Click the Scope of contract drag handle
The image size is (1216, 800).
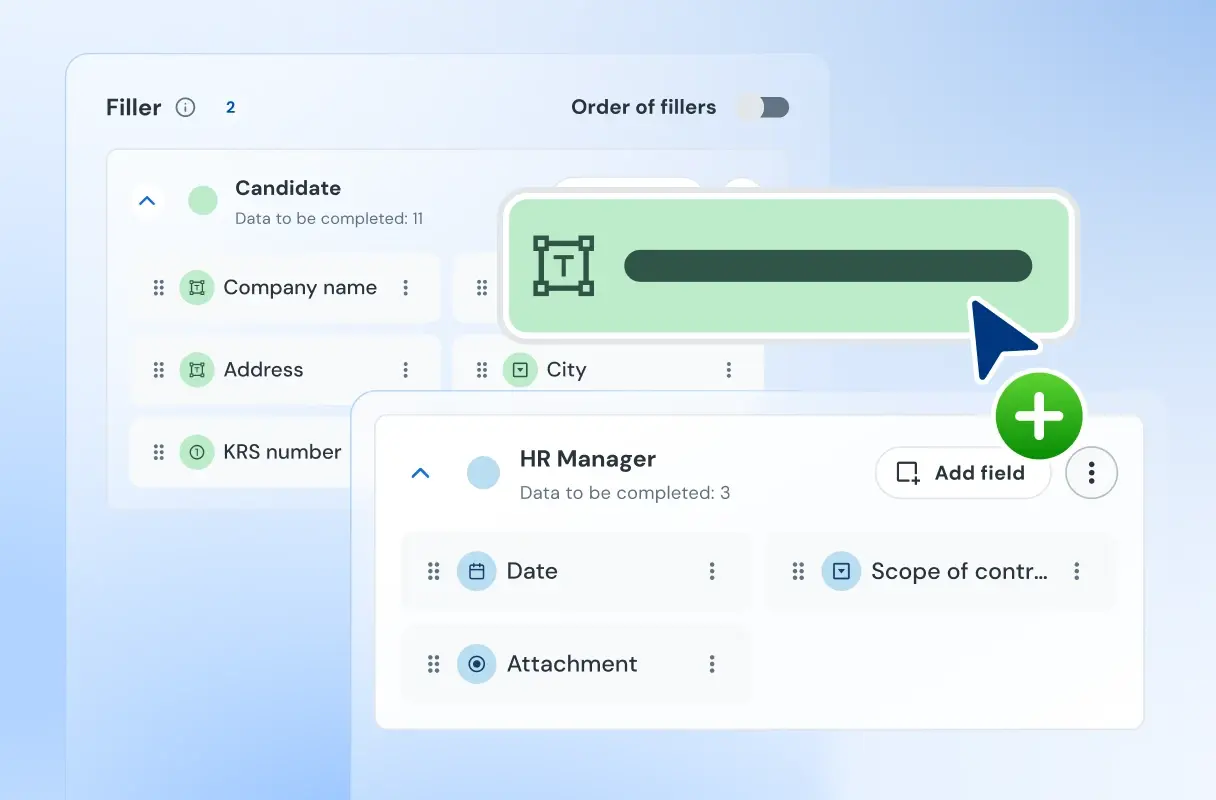click(798, 571)
